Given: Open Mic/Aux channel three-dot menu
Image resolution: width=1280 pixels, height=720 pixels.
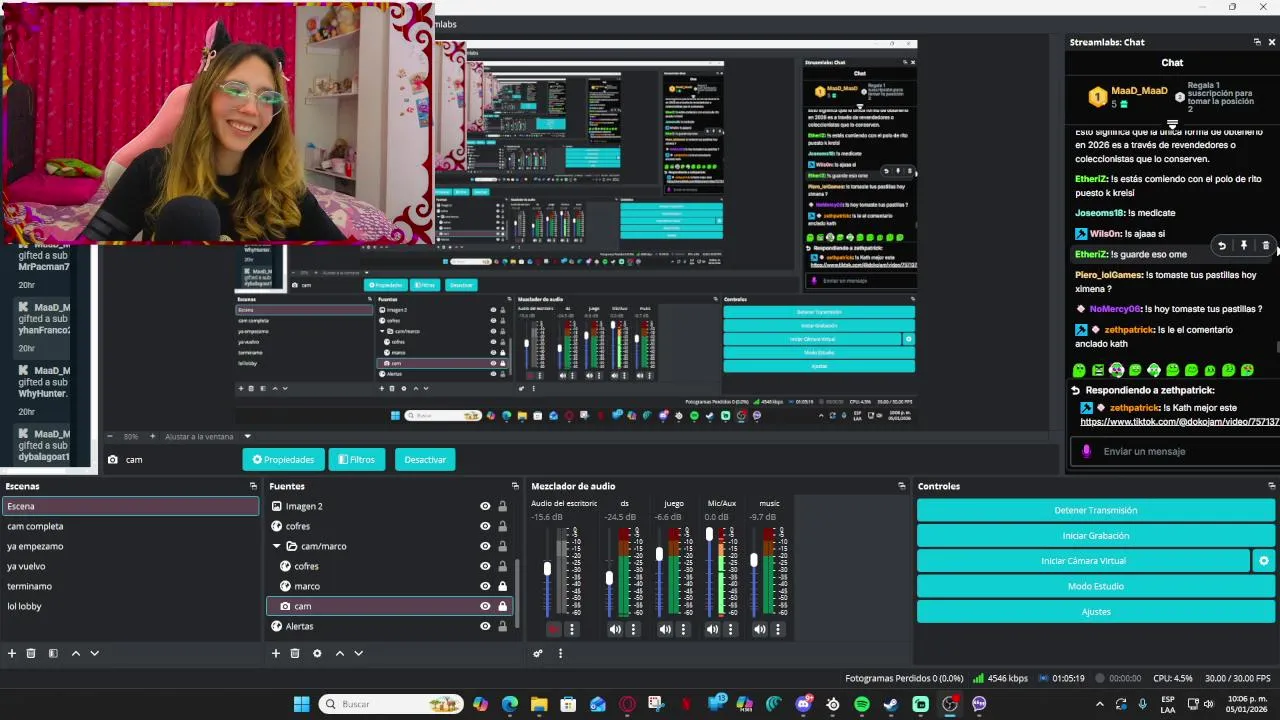Looking at the screenshot, I should coord(730,629).
